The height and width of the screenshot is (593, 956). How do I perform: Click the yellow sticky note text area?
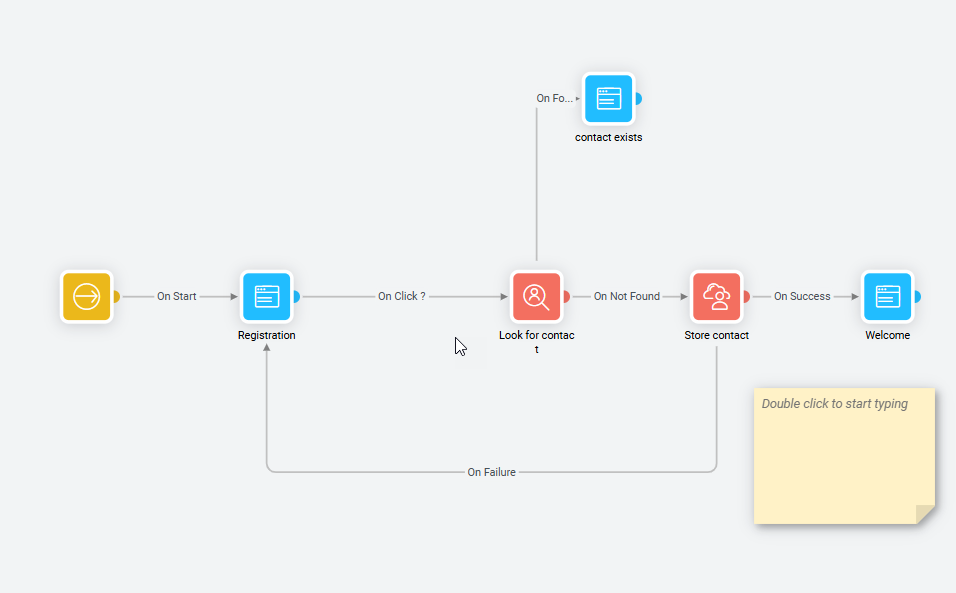(843, 455)
